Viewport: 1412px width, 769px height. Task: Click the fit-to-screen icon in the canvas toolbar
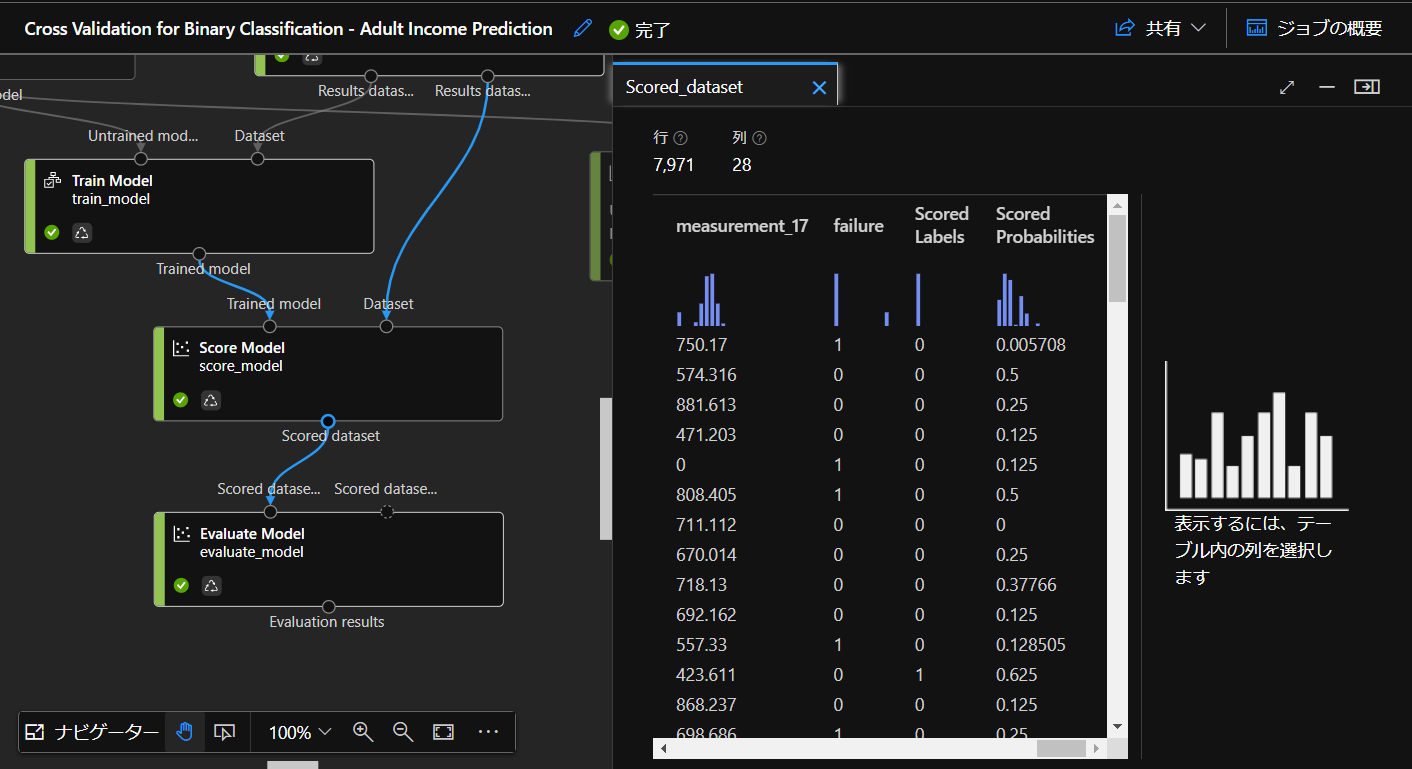coord(443,732)
